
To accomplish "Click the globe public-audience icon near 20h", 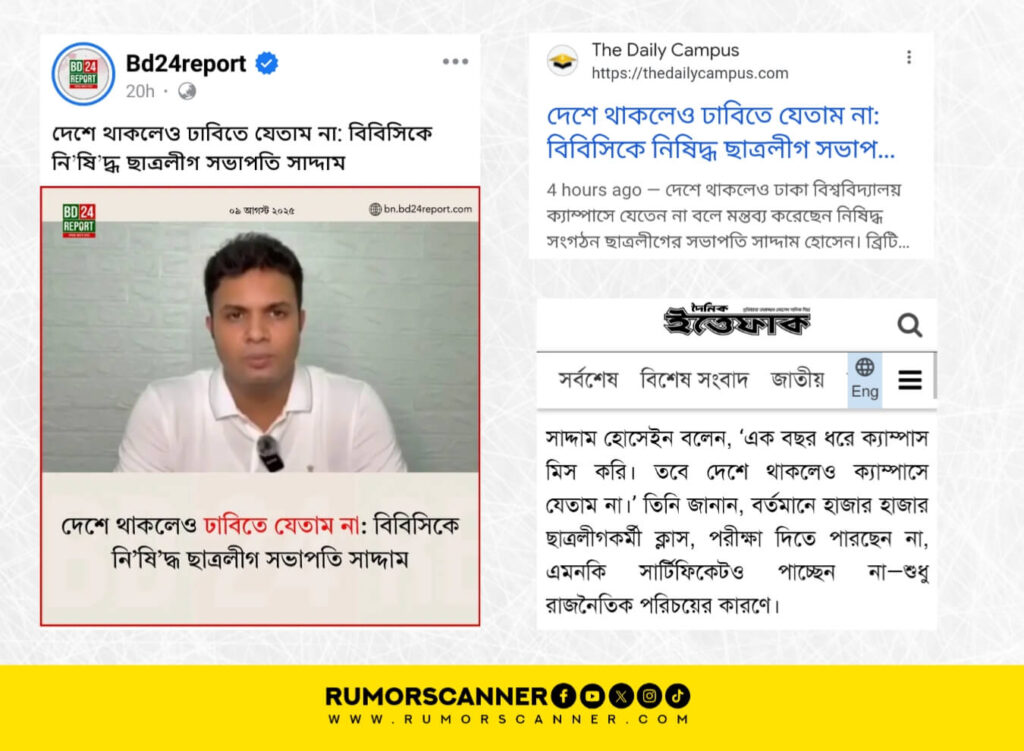I will (187, 91).
